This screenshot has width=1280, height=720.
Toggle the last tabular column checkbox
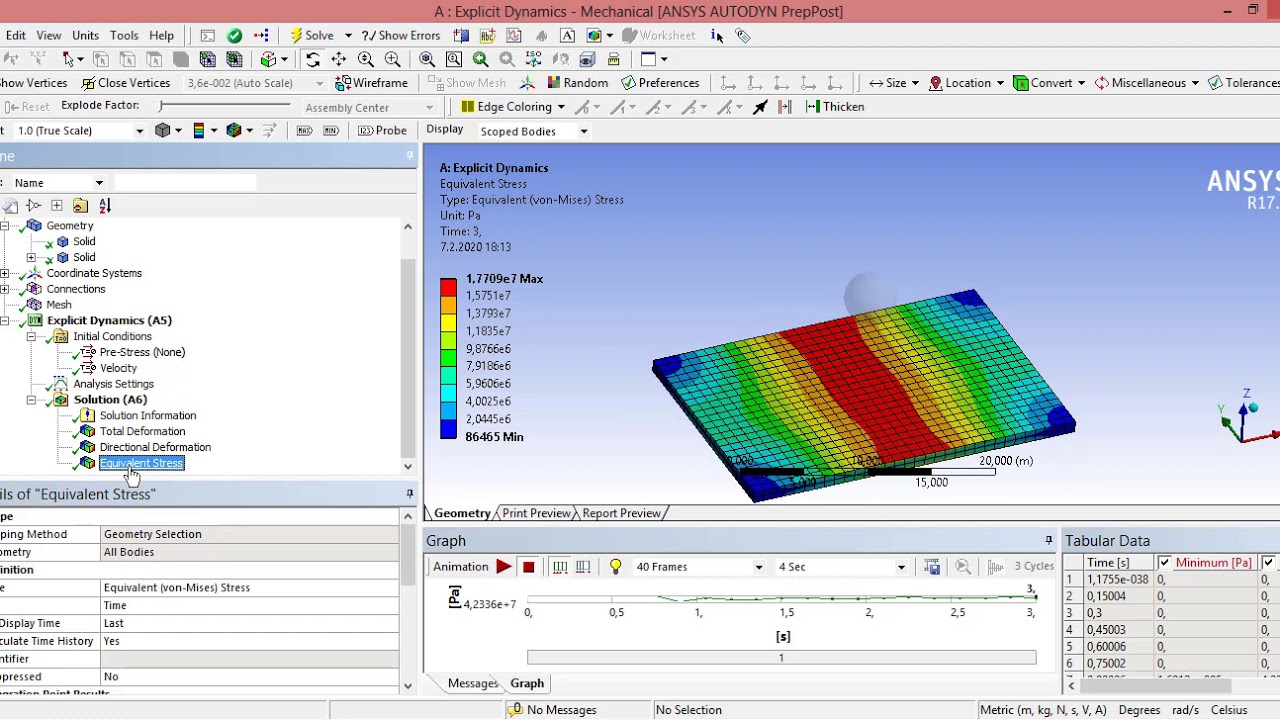[x=1268, y=563]
